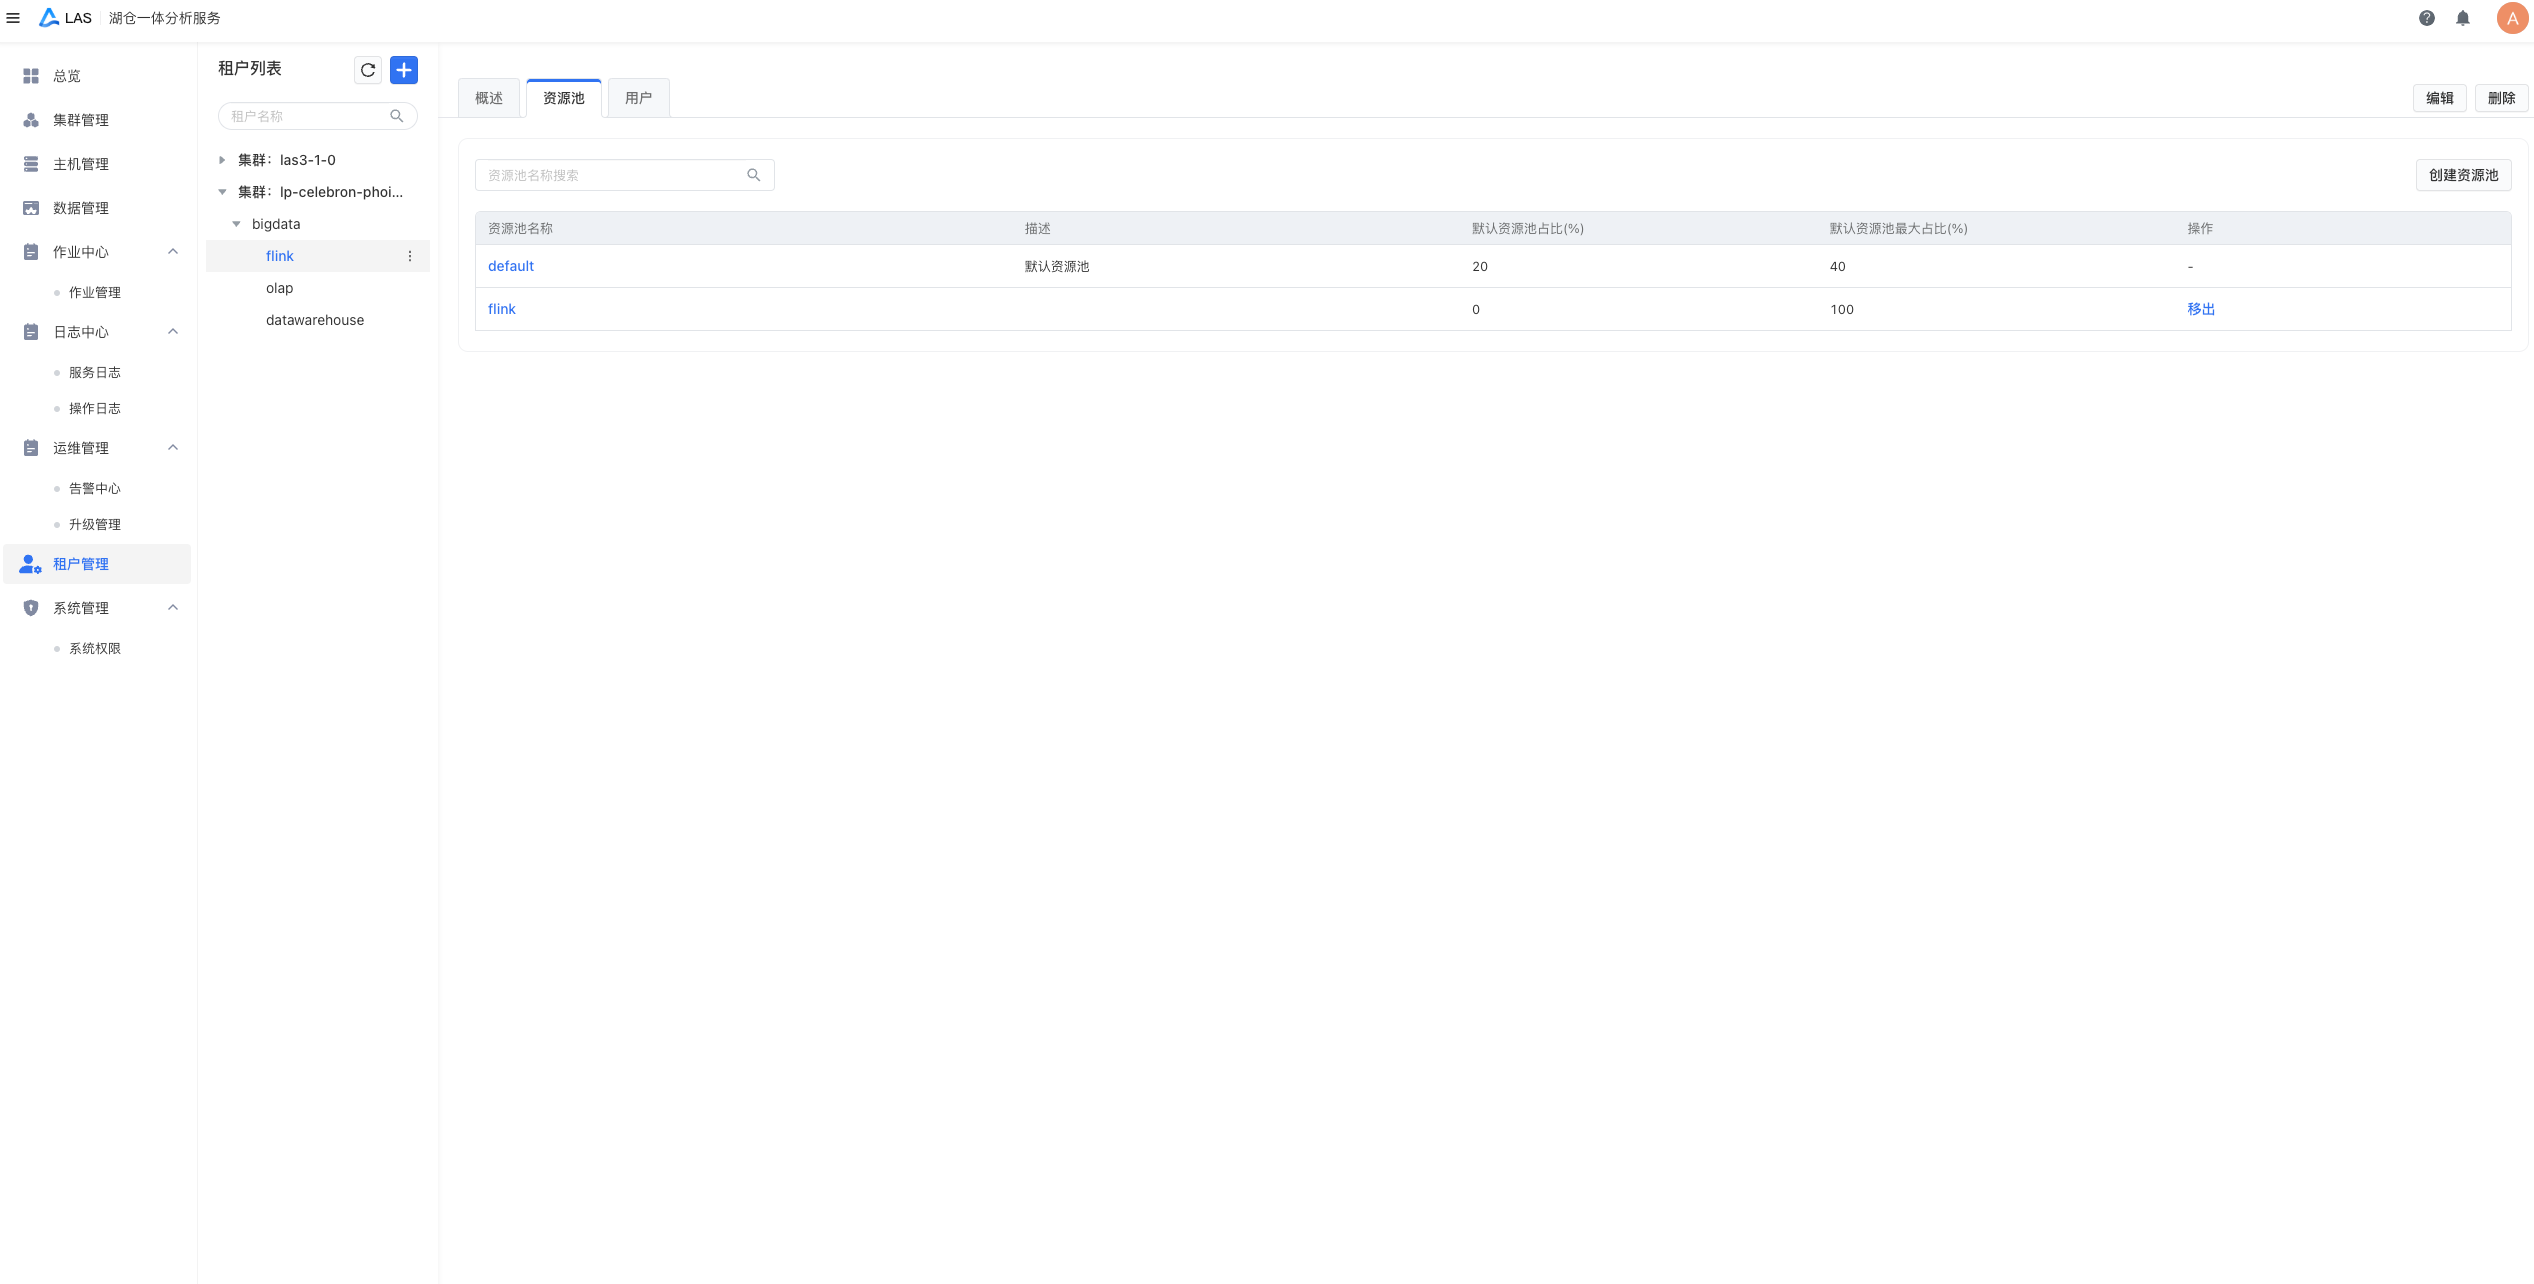
Task: Open the hamburger menu icon
Action: pyautogui.click(x=13, y=18)
